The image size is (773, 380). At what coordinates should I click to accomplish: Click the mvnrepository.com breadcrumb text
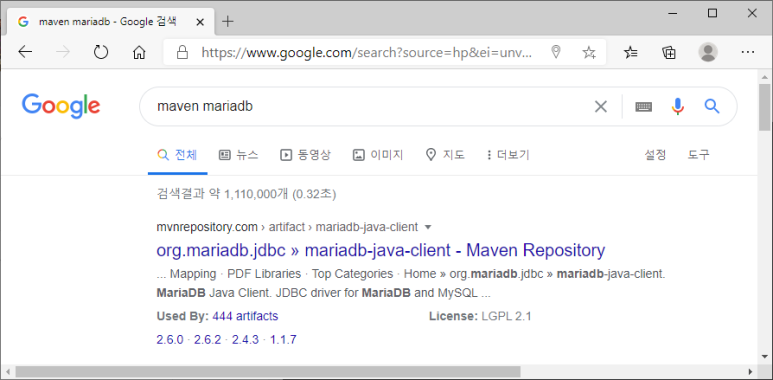point(207,227)
